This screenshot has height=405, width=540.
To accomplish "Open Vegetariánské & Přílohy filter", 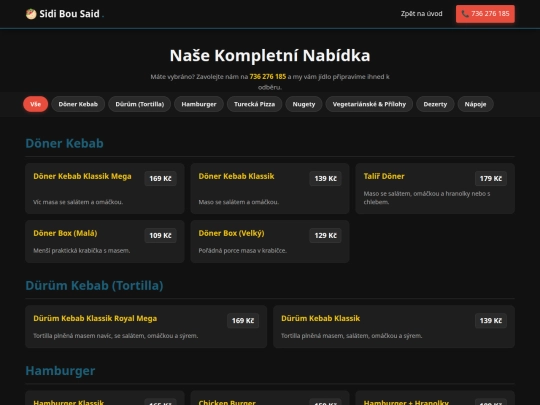I will (369, 104).
